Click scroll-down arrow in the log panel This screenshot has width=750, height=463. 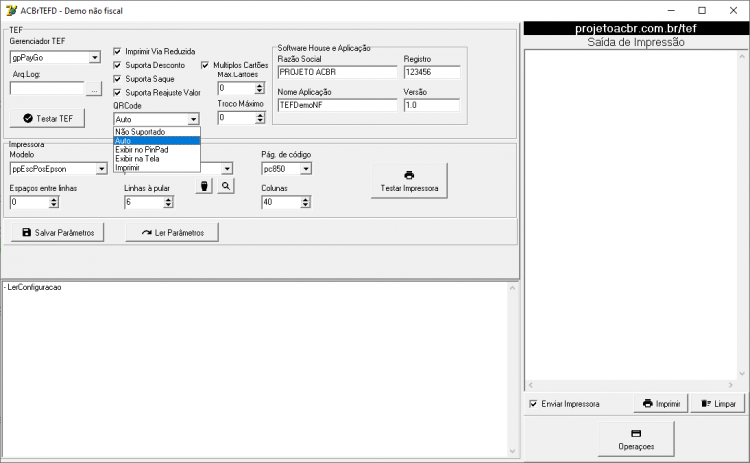[512, 451]
